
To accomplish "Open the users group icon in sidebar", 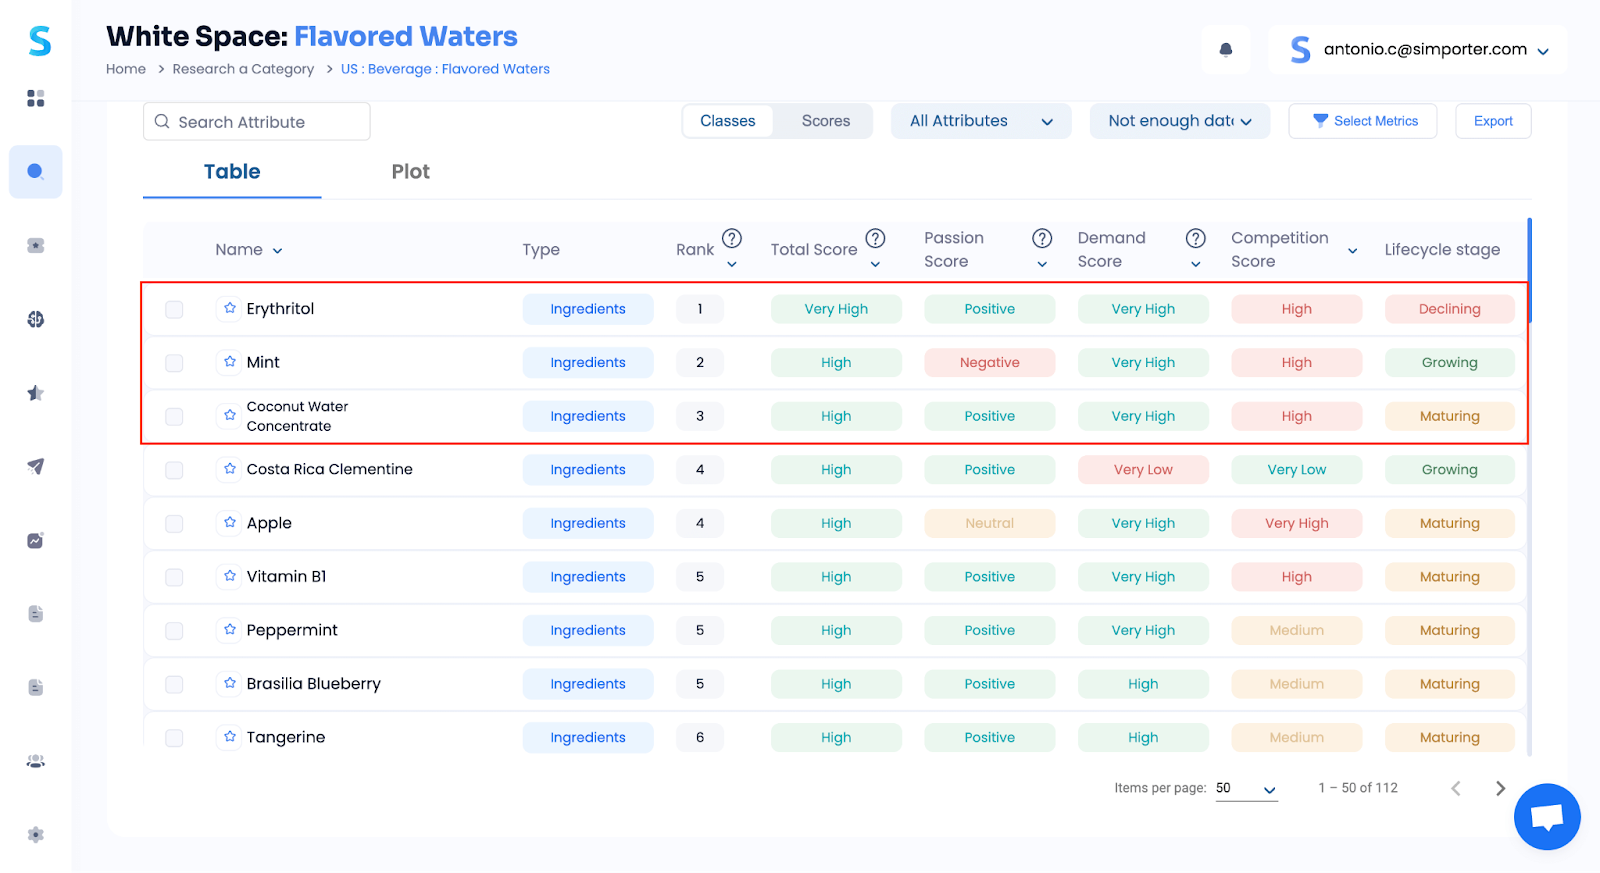I will coord(36,761).
